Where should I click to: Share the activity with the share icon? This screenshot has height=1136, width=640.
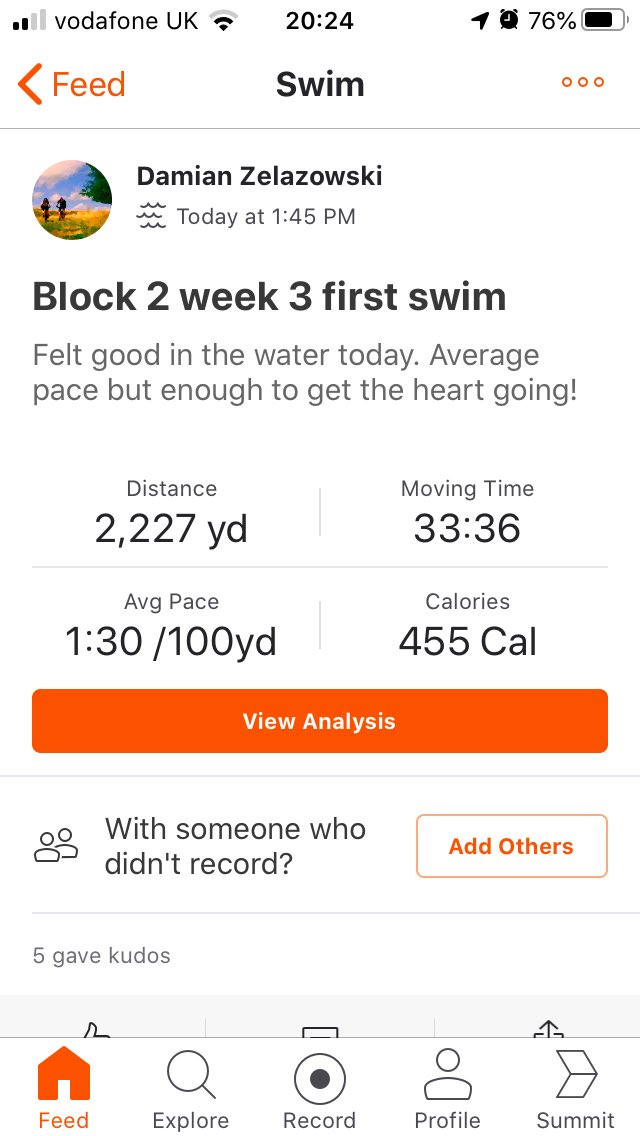click(x=549, y=1029)
